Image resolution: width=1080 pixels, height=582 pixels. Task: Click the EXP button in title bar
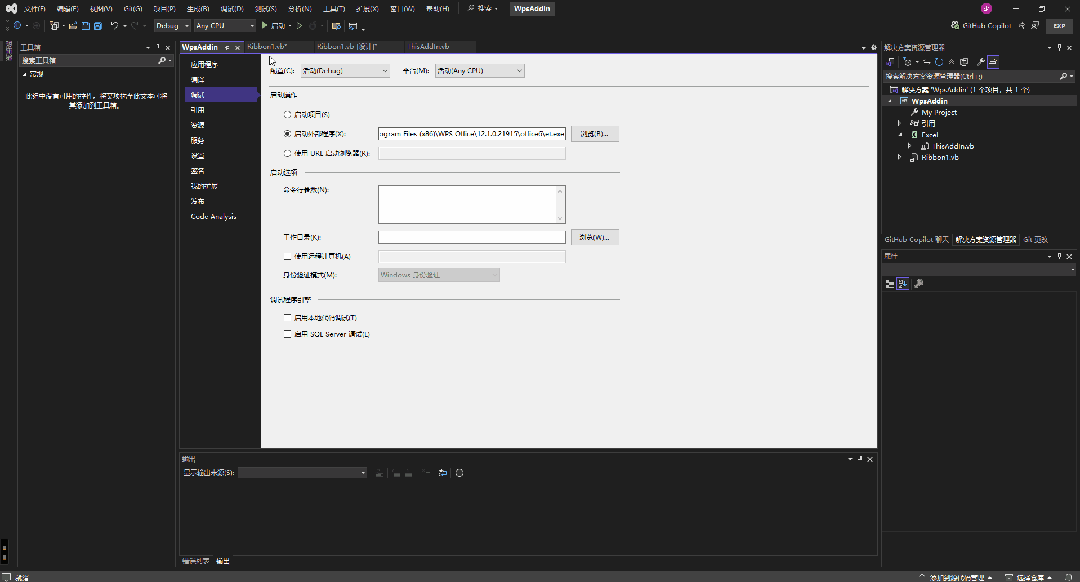(1059, 25)
